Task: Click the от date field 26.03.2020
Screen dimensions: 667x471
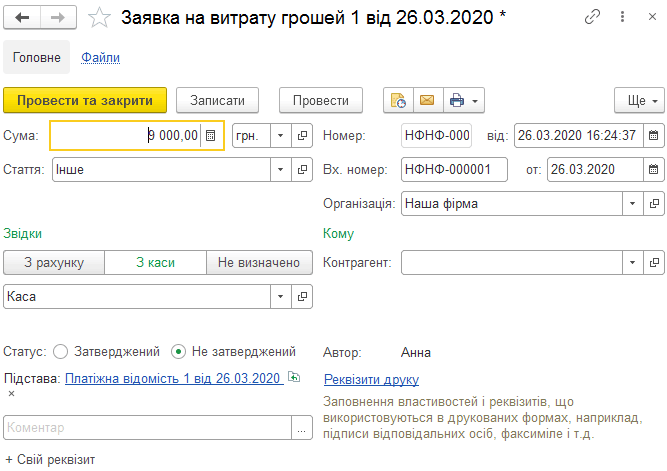Action: tap(595, 170)
